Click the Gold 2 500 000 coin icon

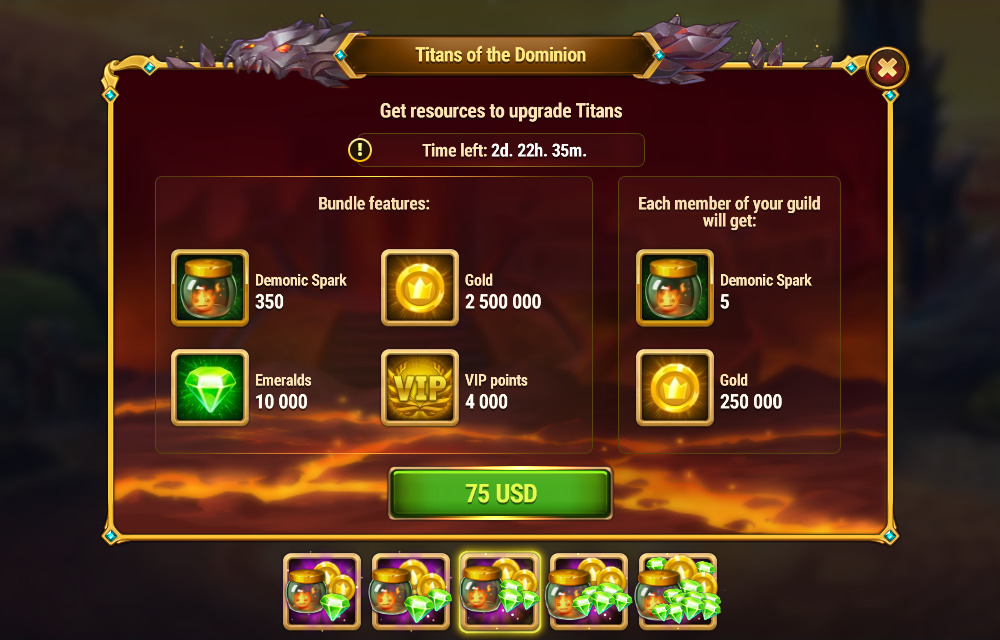click(x=420, y=287)
